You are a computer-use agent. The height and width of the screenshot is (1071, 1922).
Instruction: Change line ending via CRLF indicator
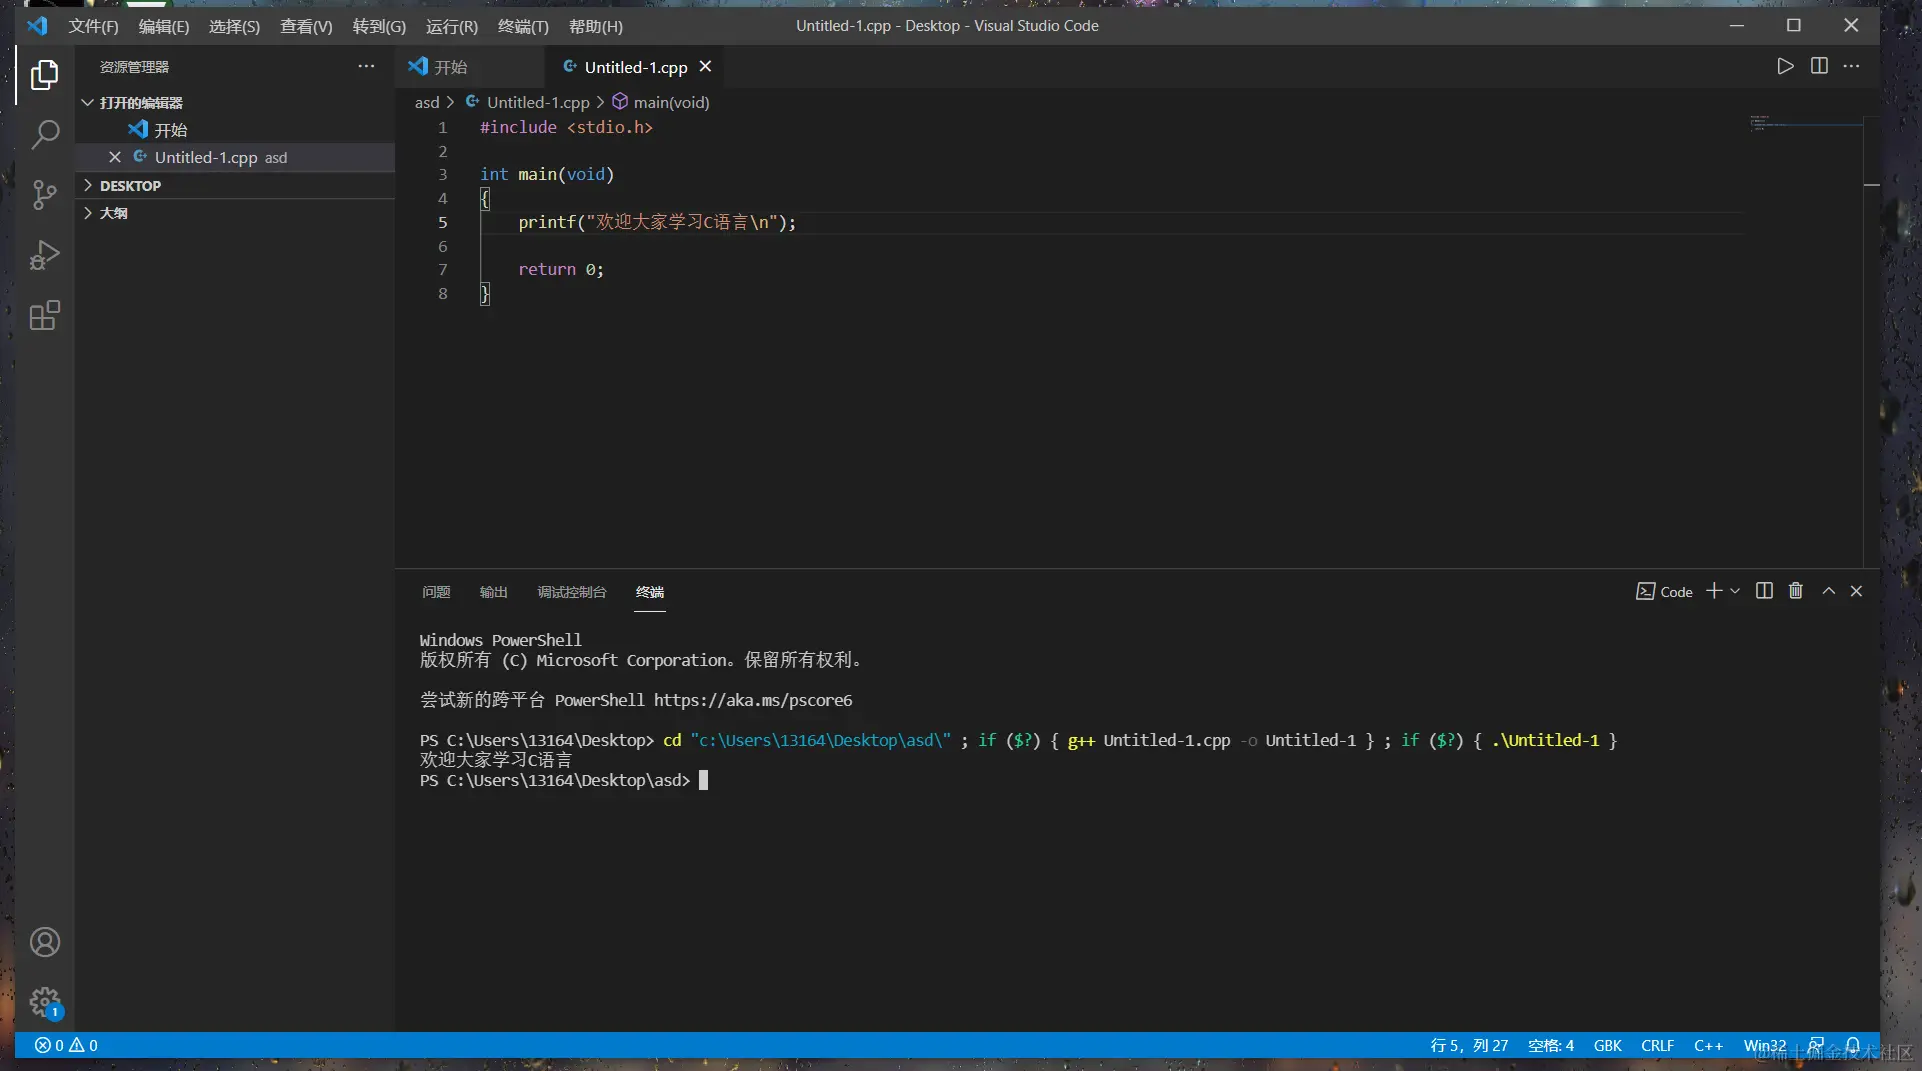coord(1657,1046)
